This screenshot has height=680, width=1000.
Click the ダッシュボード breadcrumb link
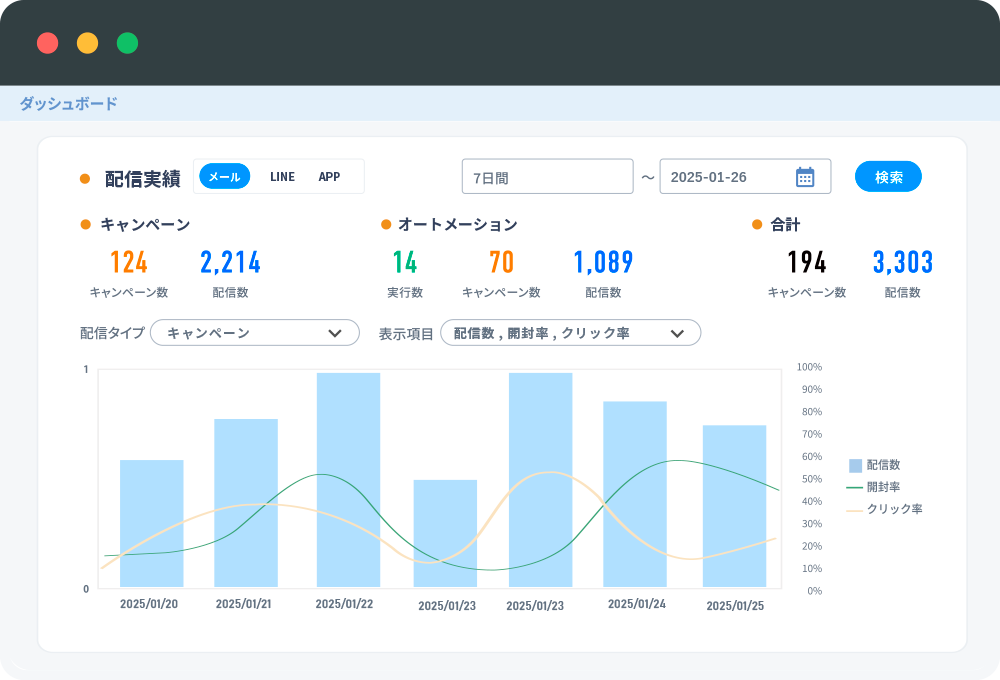pyautogui.click(x=66, y=103)
